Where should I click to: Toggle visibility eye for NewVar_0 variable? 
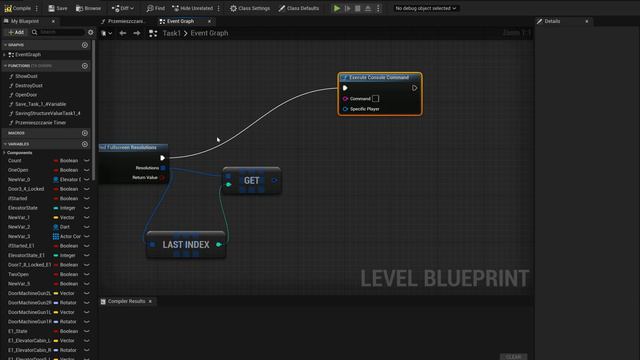click(87, 180)
